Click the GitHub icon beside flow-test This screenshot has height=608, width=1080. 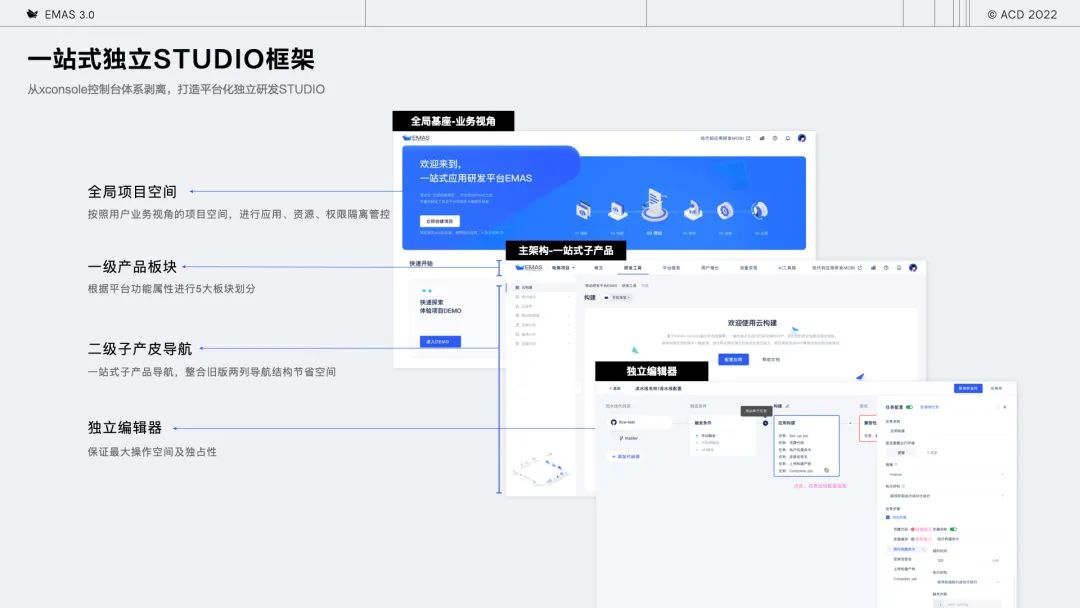[x=614, y=422]
